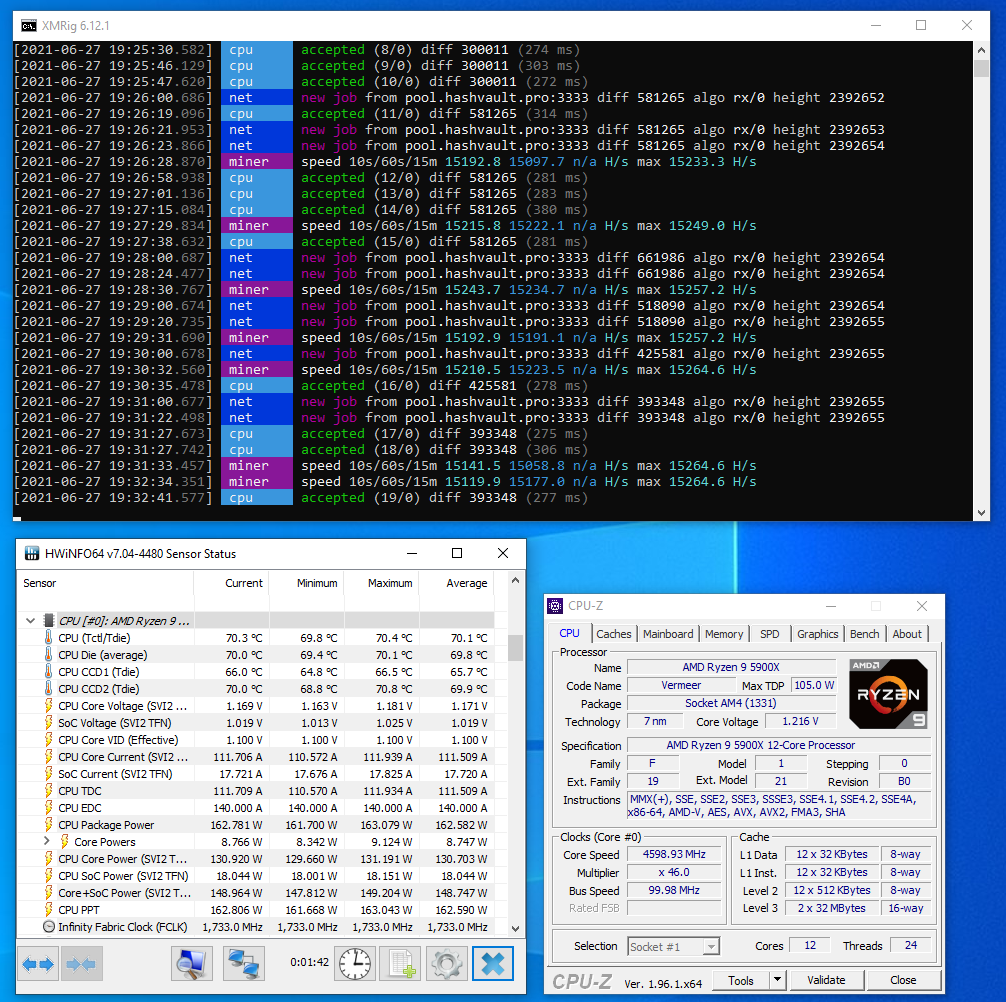The image size is (1006, 1002).
Task: Collapse the CPU [#0] AMD Ryzen 9 sensor group
Action: pyautogui.click(x=30, y=620)
